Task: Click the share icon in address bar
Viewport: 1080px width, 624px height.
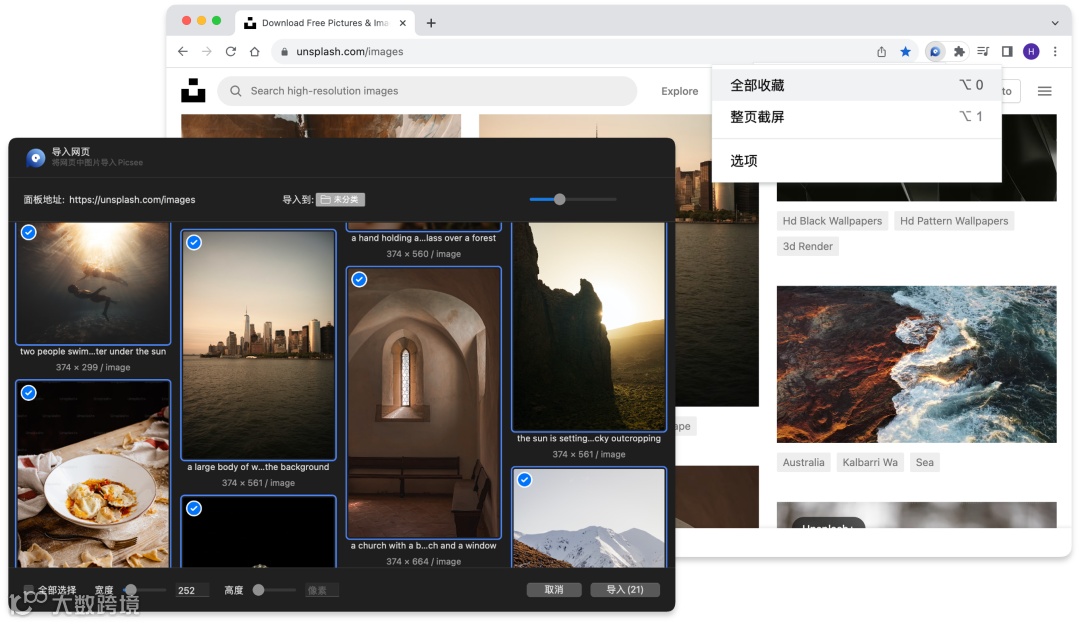Action: (882, 52)
